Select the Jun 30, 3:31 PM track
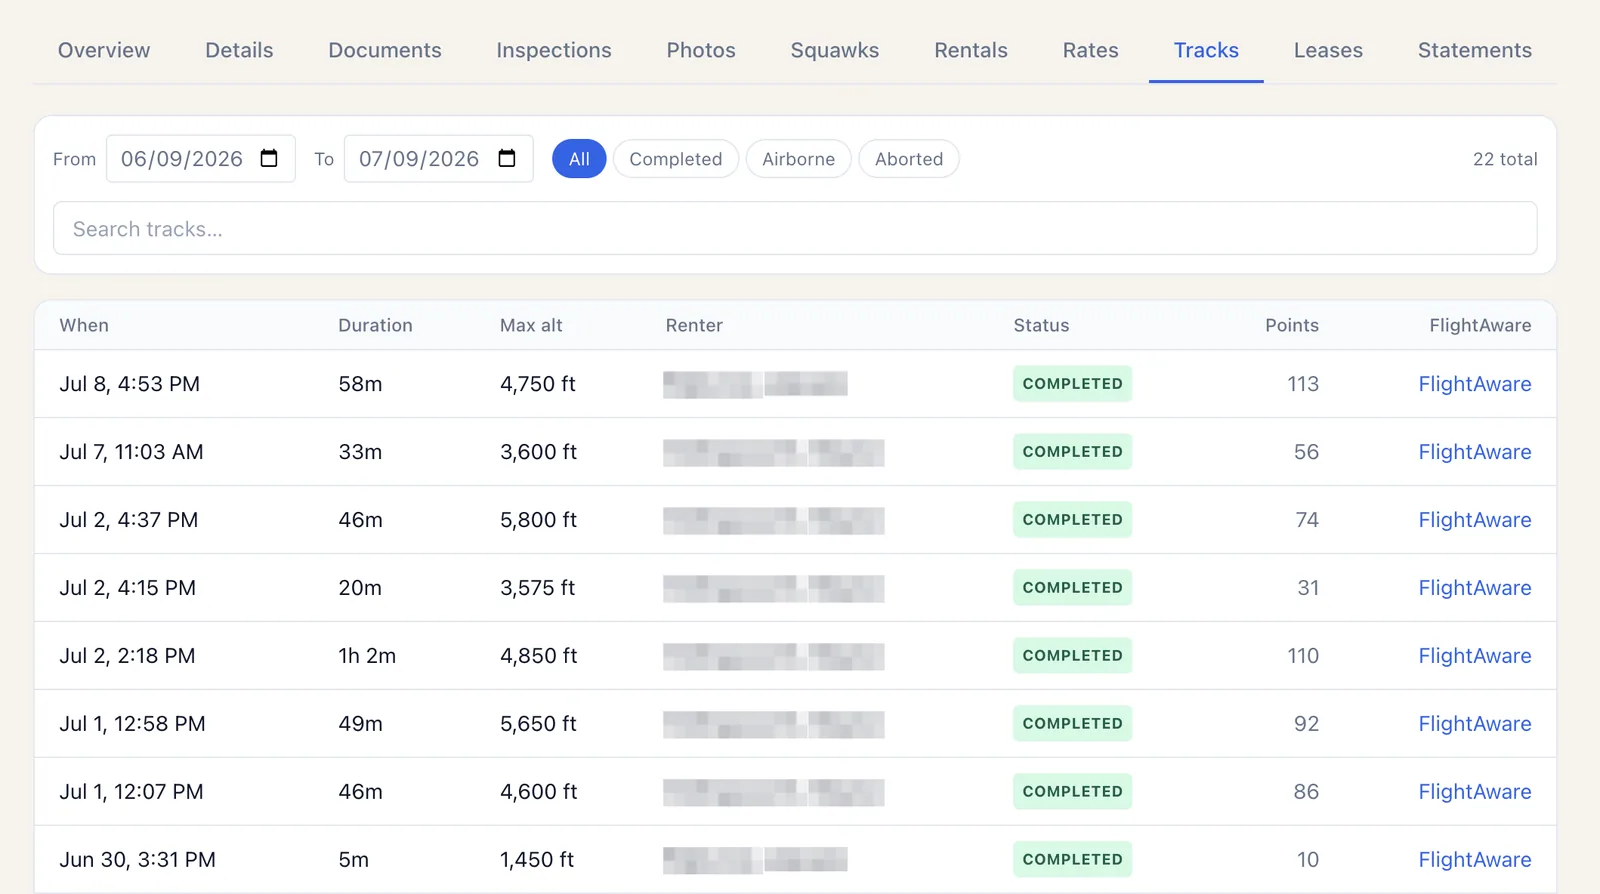Viewport: 1600px width, 894px height. click(x=795, y=860)
